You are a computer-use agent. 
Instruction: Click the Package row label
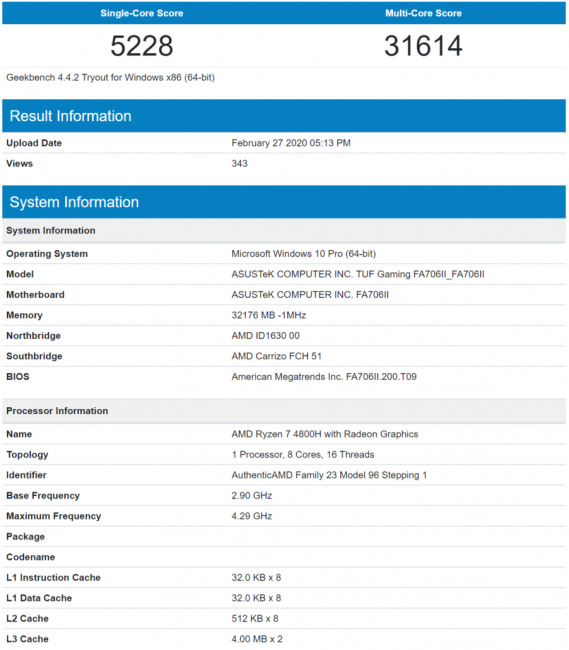[x=25, y=536]
